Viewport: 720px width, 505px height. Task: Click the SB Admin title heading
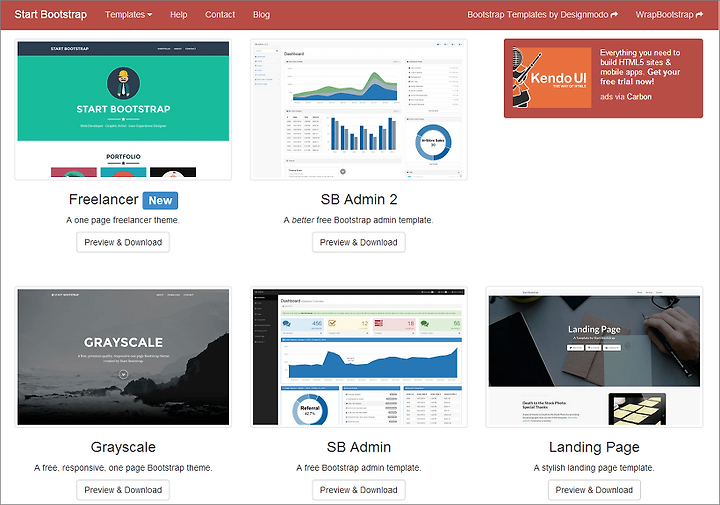[x=359, y=447]
